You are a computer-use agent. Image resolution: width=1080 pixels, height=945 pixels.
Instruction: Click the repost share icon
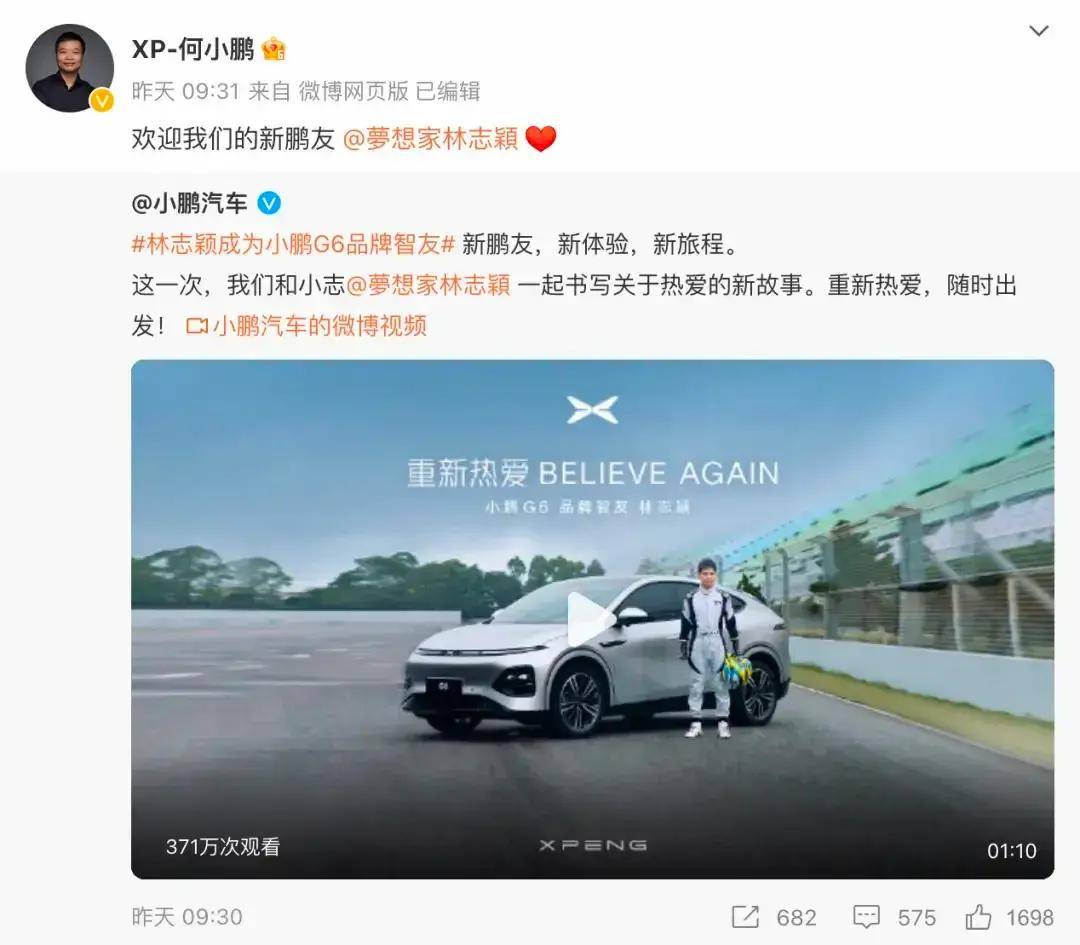(x=745, y=917)
